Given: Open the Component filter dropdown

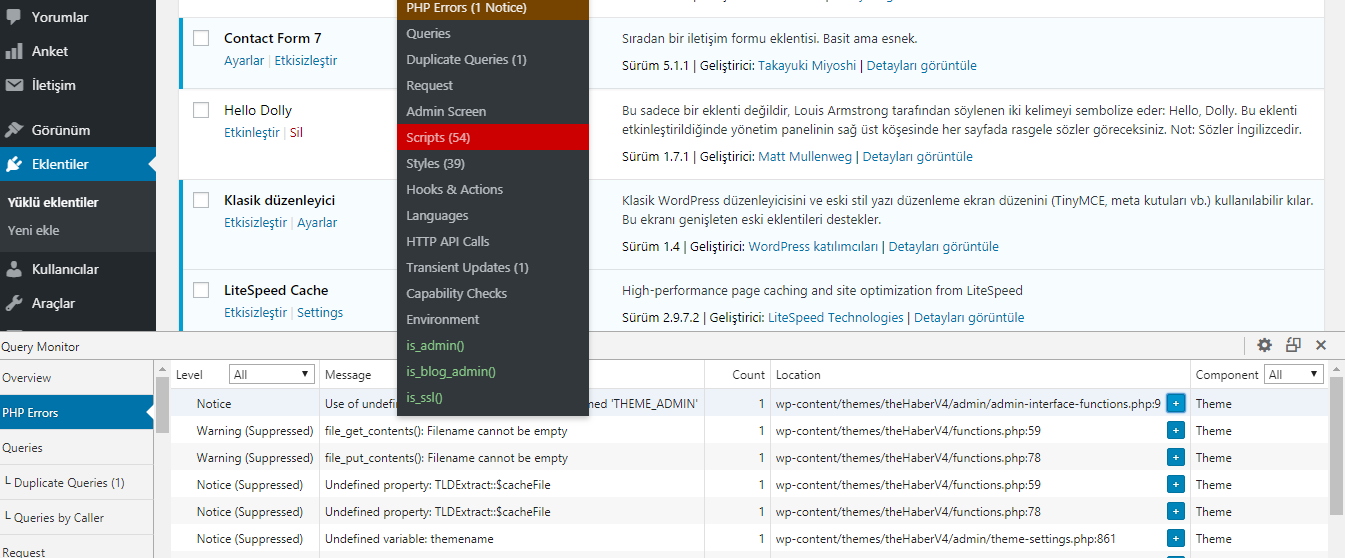Looking at the screenshot, I should [1294, 374].
